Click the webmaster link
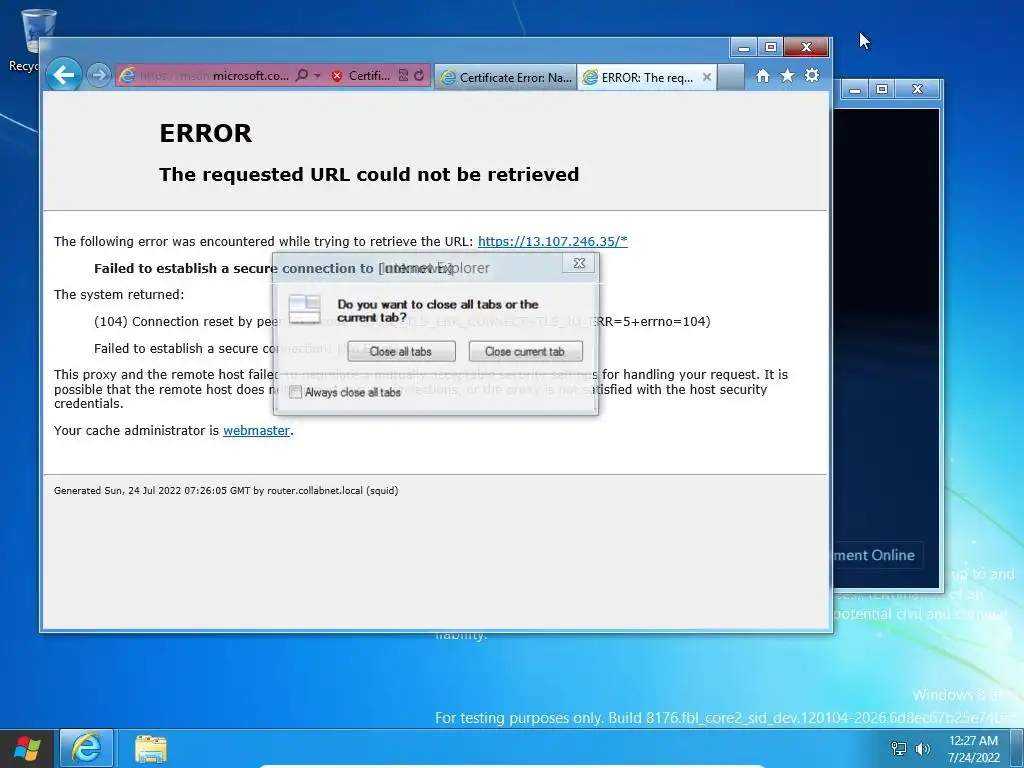The image size is (1024, 768). point(256,430)
